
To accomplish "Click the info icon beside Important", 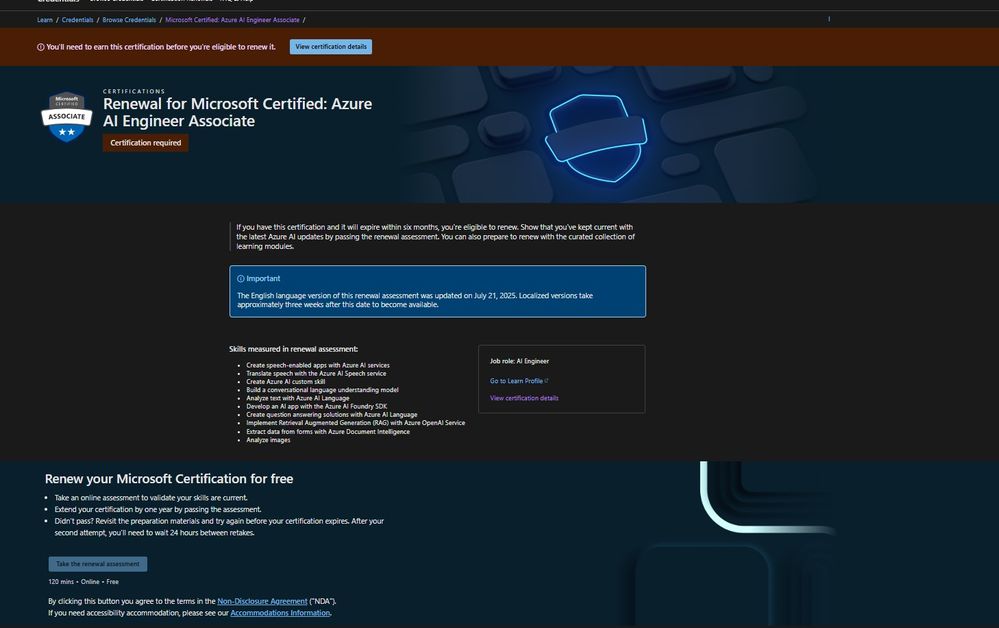I will (241, 279).
